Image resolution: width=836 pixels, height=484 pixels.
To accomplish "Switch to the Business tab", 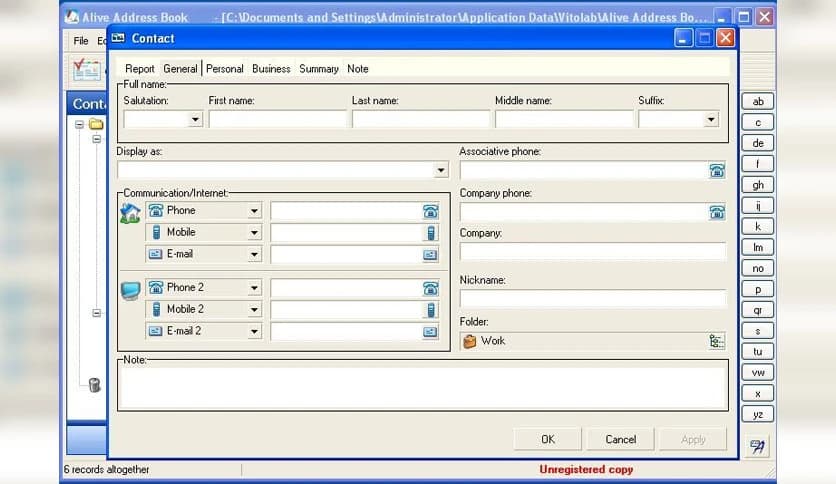I will 271,69.
